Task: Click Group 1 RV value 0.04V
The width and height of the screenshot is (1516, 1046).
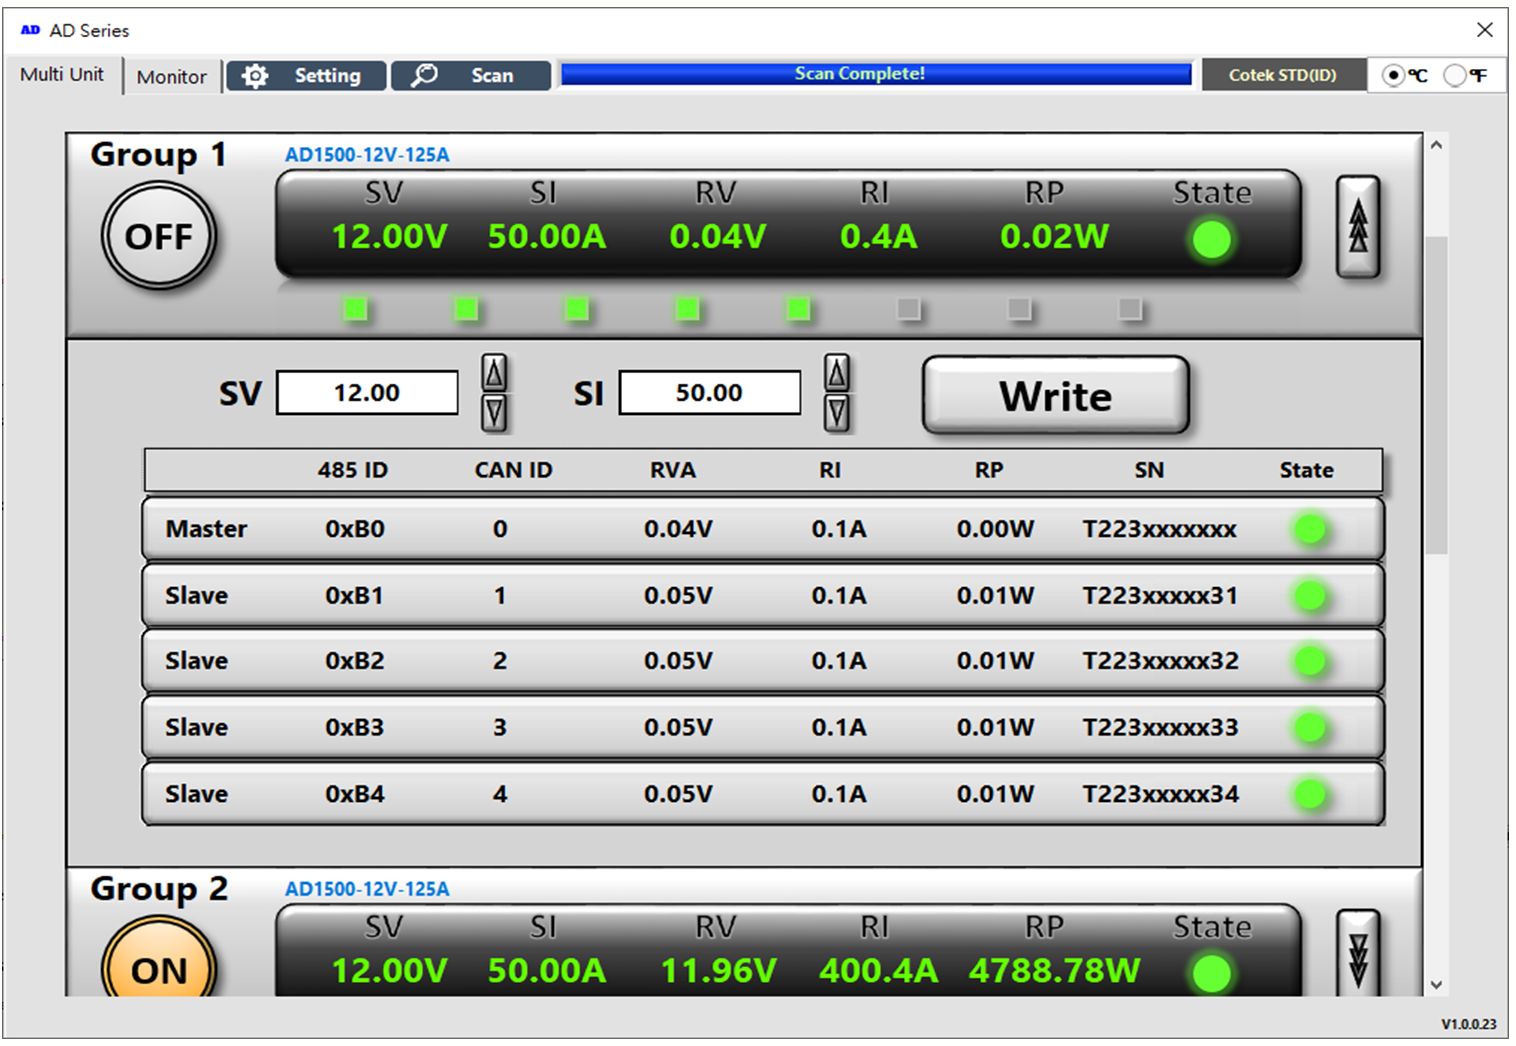Action: tap(718, 237)
